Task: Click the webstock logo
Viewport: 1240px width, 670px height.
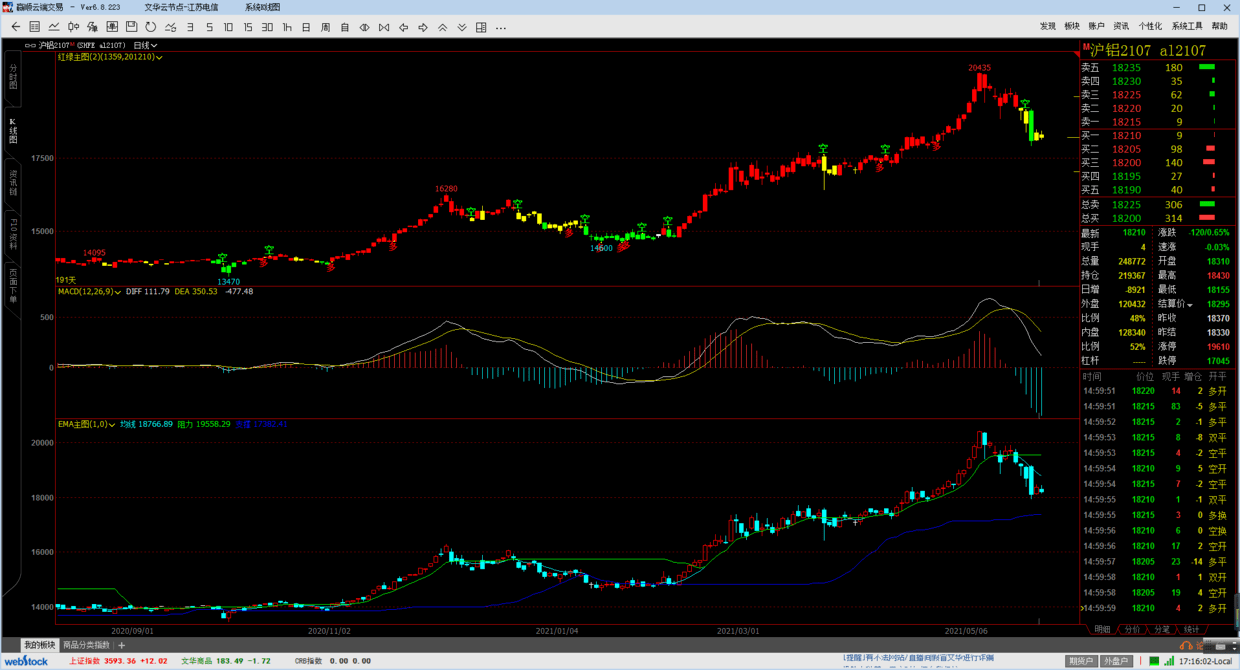Action: [x=25, y=661]
